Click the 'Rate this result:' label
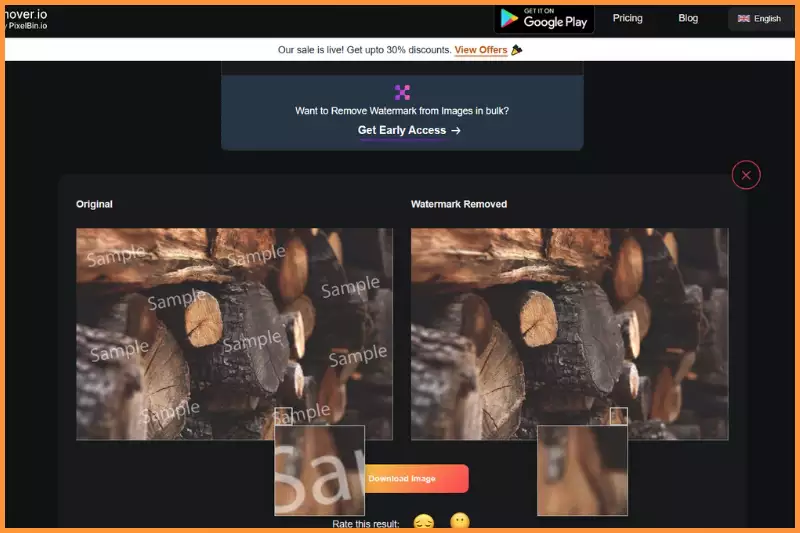 coord(366,523)
